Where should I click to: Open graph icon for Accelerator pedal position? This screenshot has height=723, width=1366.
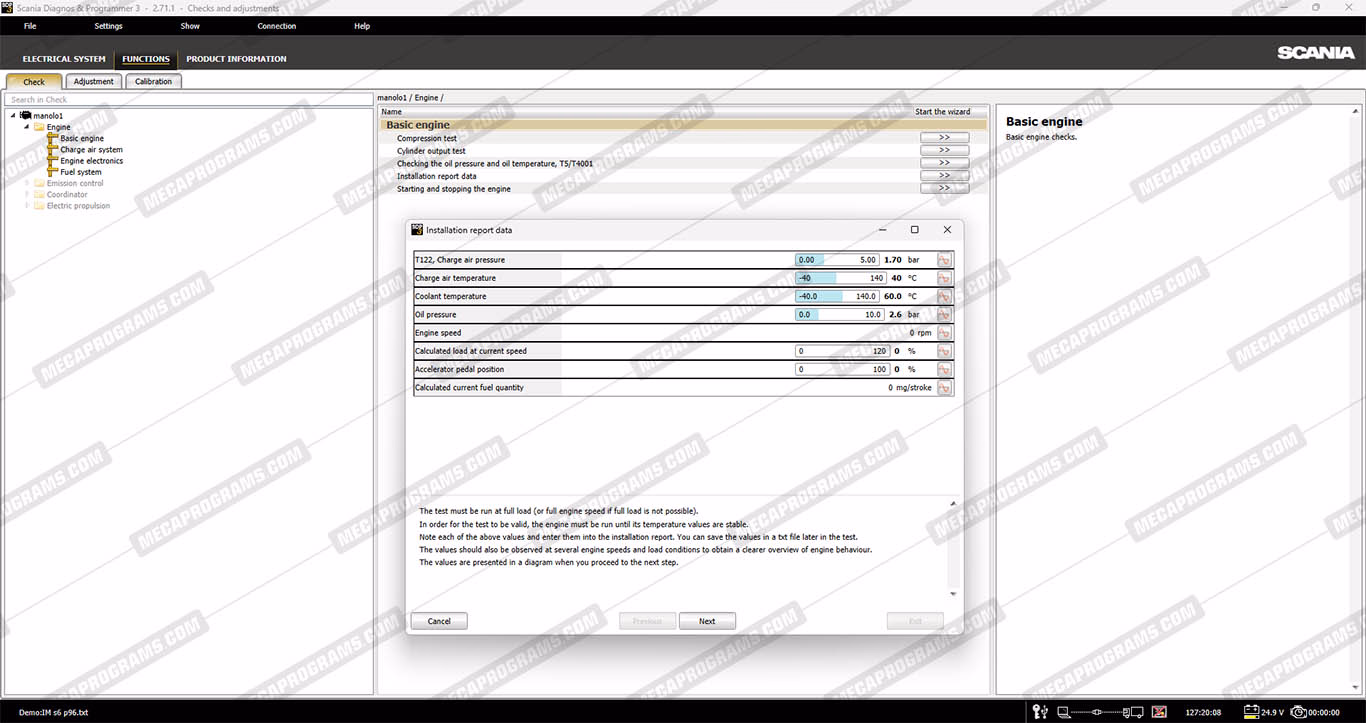[x=944, y=369]
